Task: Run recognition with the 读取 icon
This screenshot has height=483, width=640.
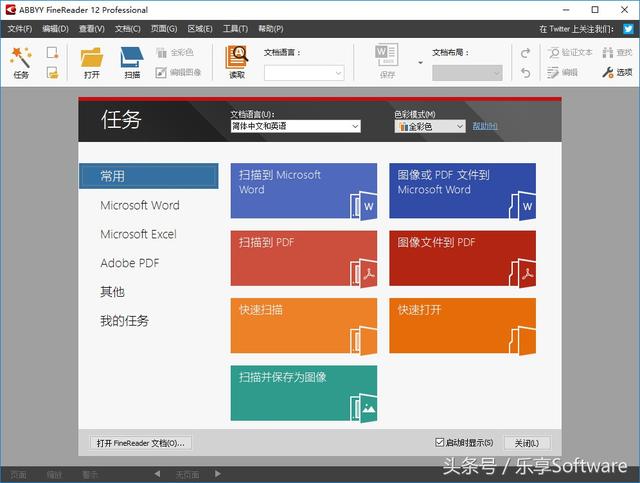Action: tap(237, 58)
